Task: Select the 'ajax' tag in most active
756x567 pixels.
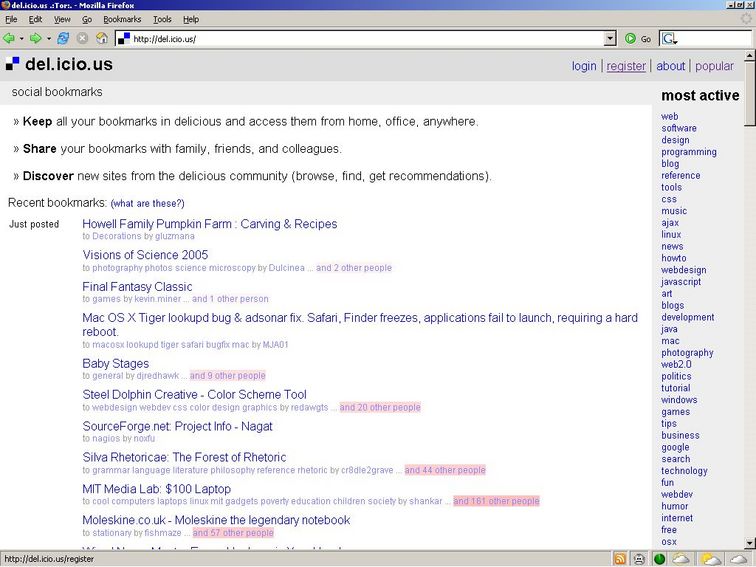Action: (670, 223)
